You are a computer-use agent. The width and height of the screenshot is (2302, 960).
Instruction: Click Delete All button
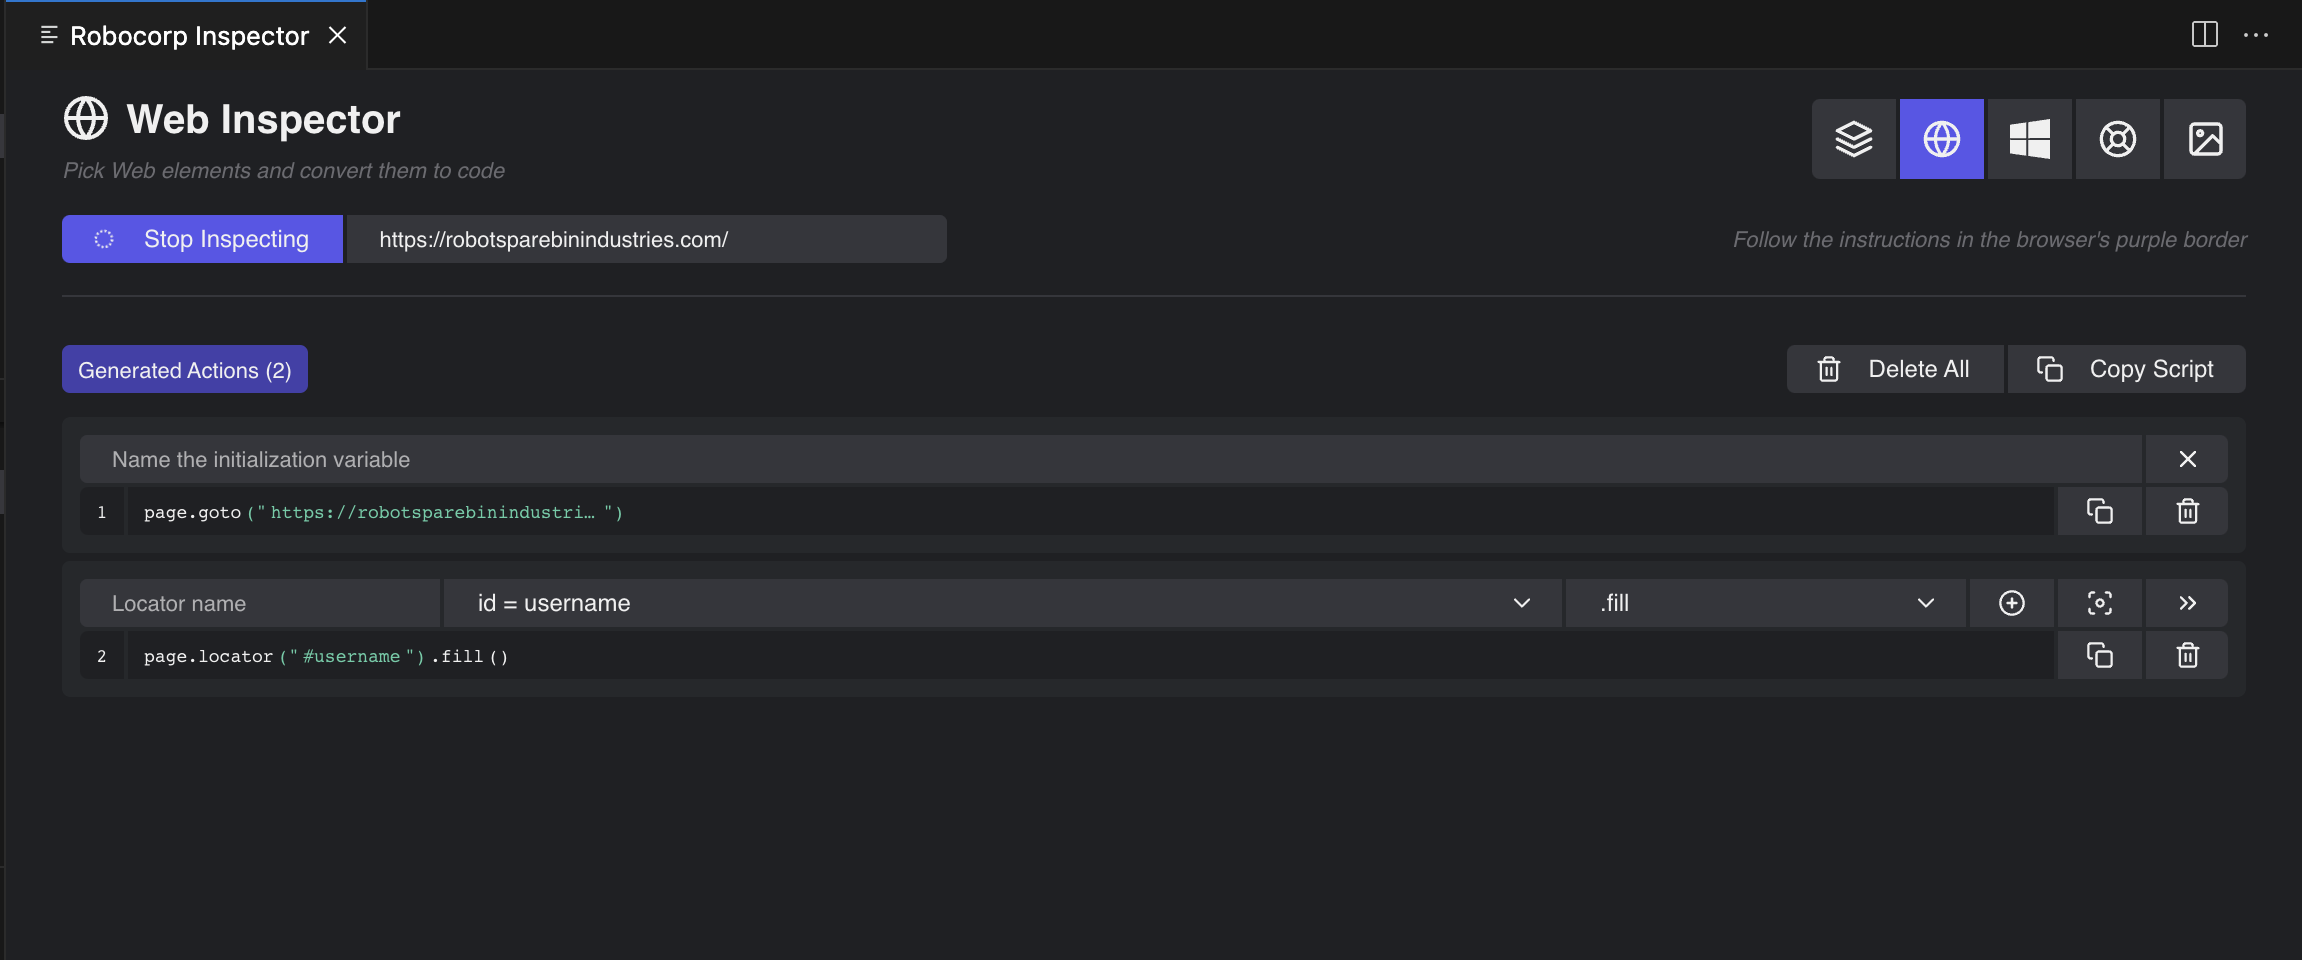(1894, 369)
